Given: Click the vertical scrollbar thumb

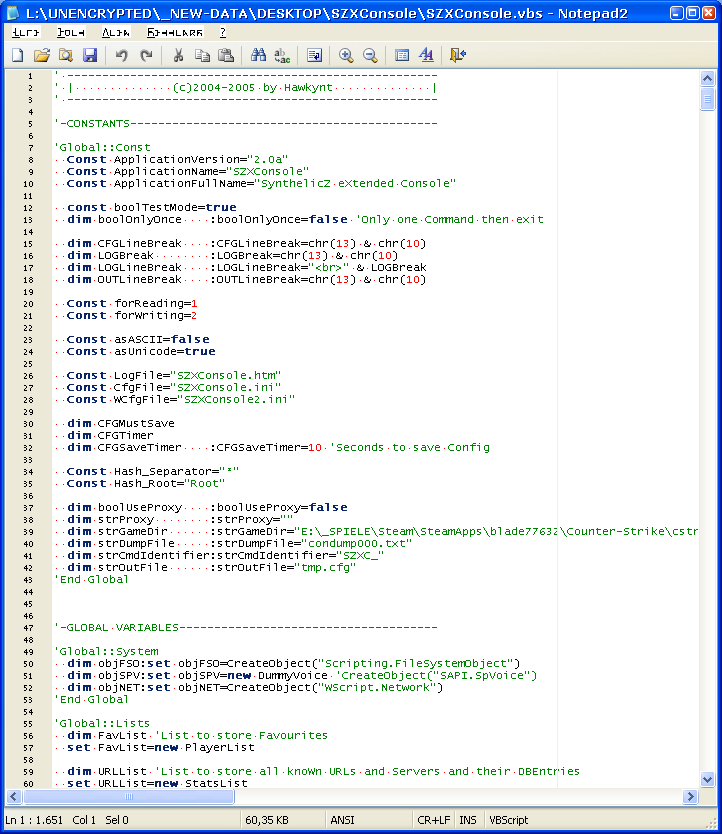Looking at the screenshot, I should click(x=707, y=99).
